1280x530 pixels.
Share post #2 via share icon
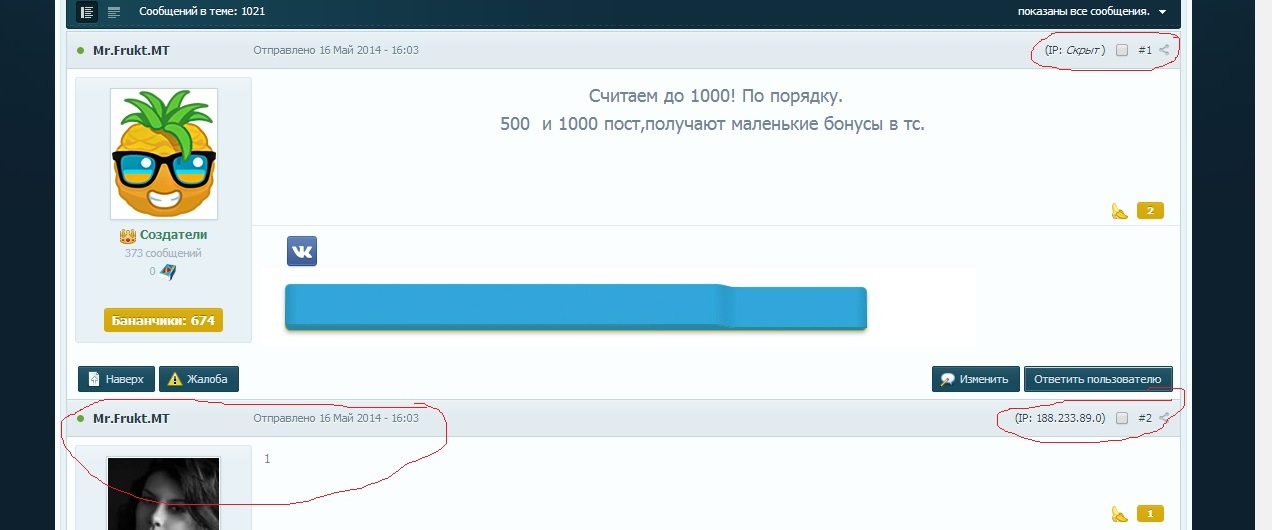(x=1164, y=418)
